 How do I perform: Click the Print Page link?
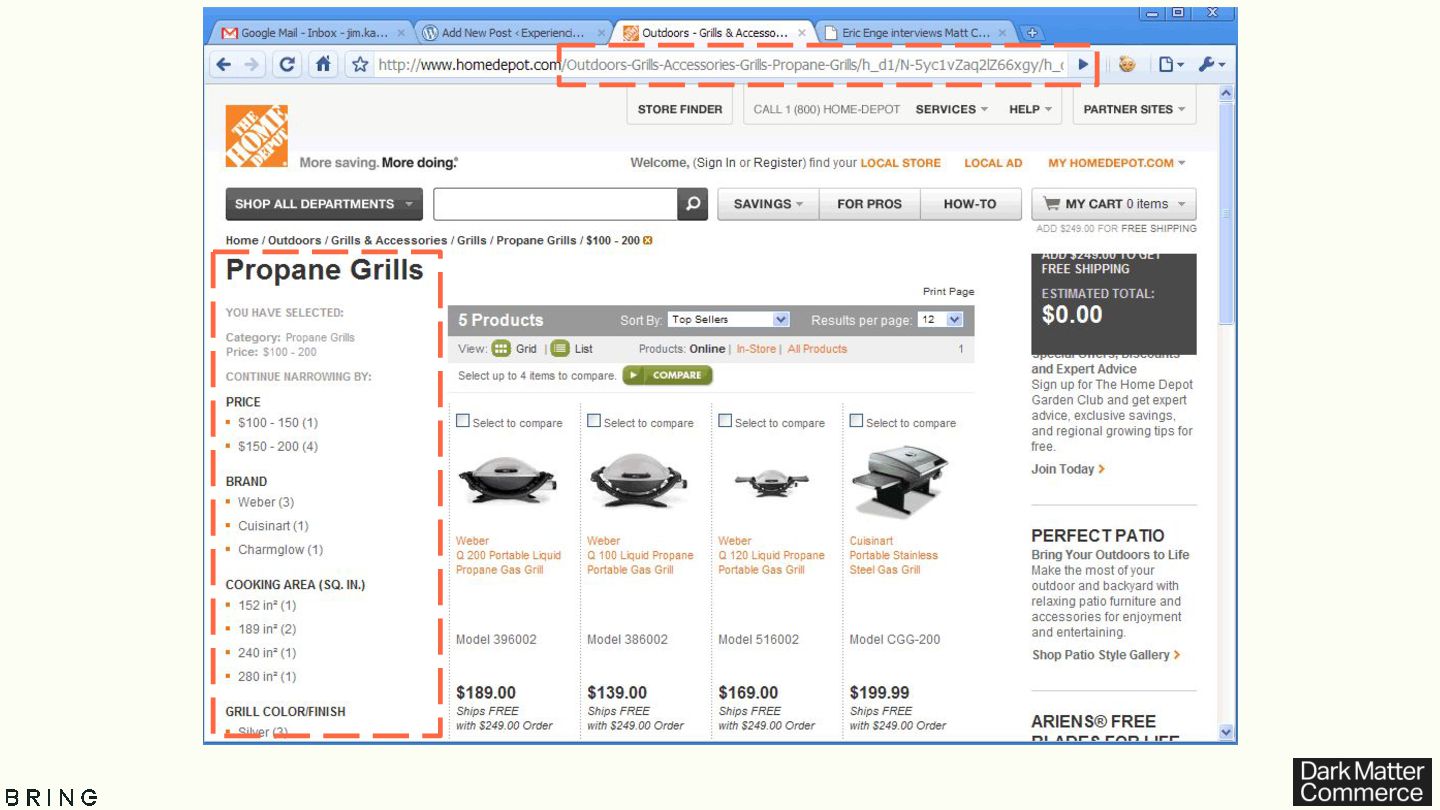(948, 292)
